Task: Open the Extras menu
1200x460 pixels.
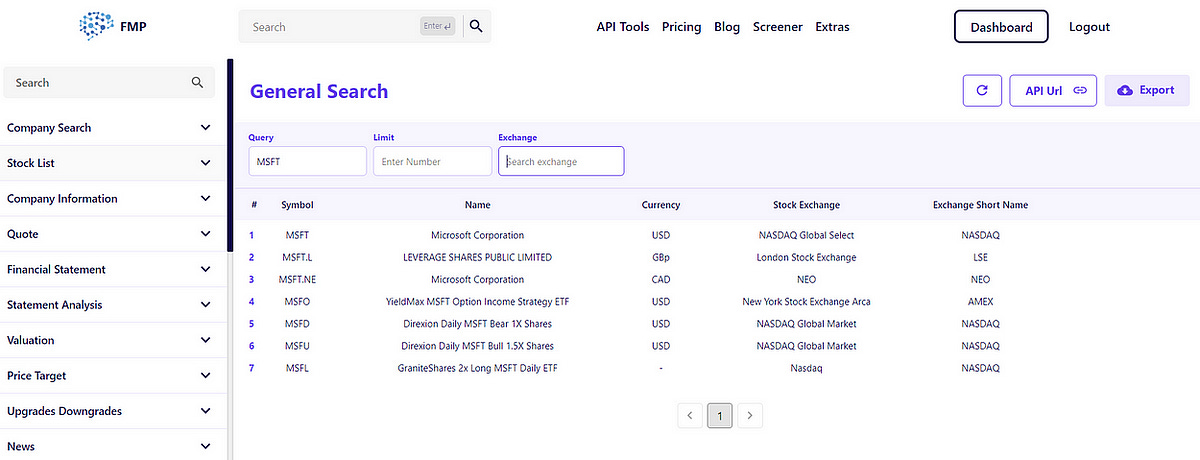Action: [832, 27]
